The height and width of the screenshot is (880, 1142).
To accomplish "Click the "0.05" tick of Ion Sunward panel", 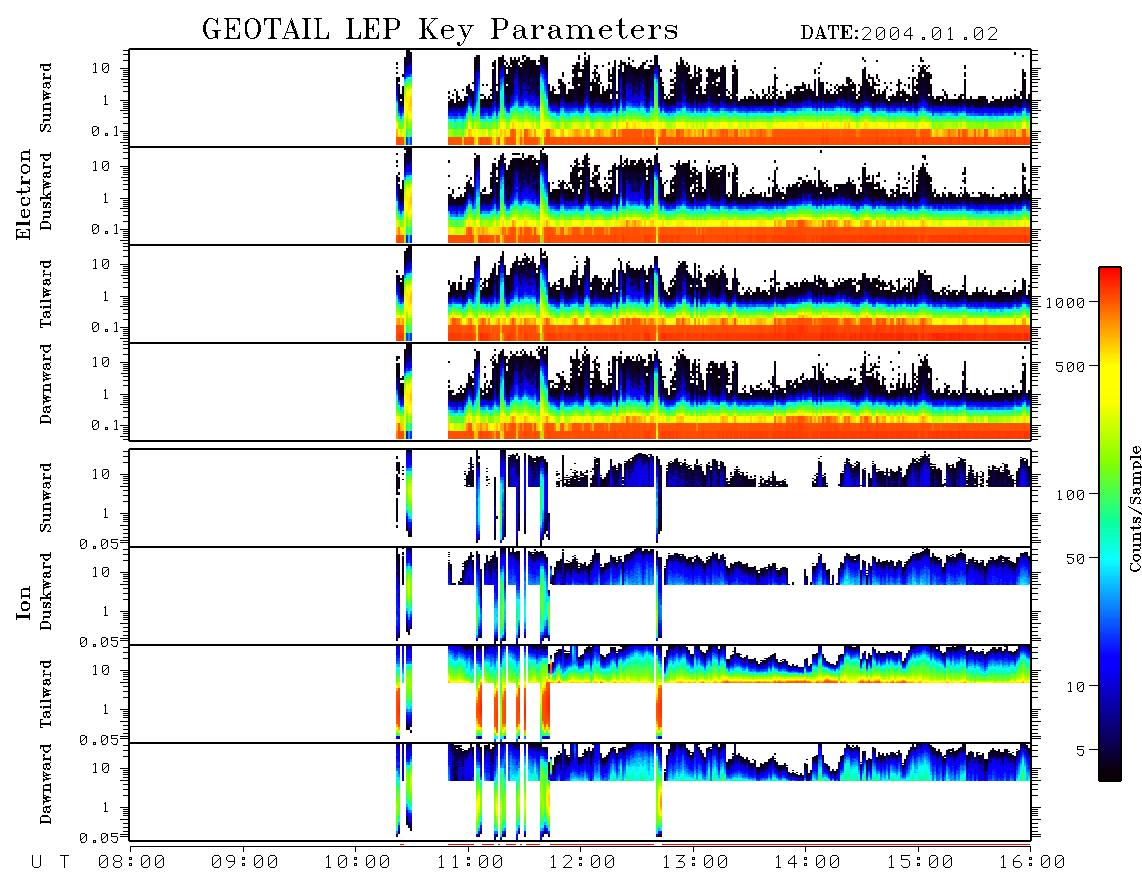I will pyautogui.click(x=99, y=543).
